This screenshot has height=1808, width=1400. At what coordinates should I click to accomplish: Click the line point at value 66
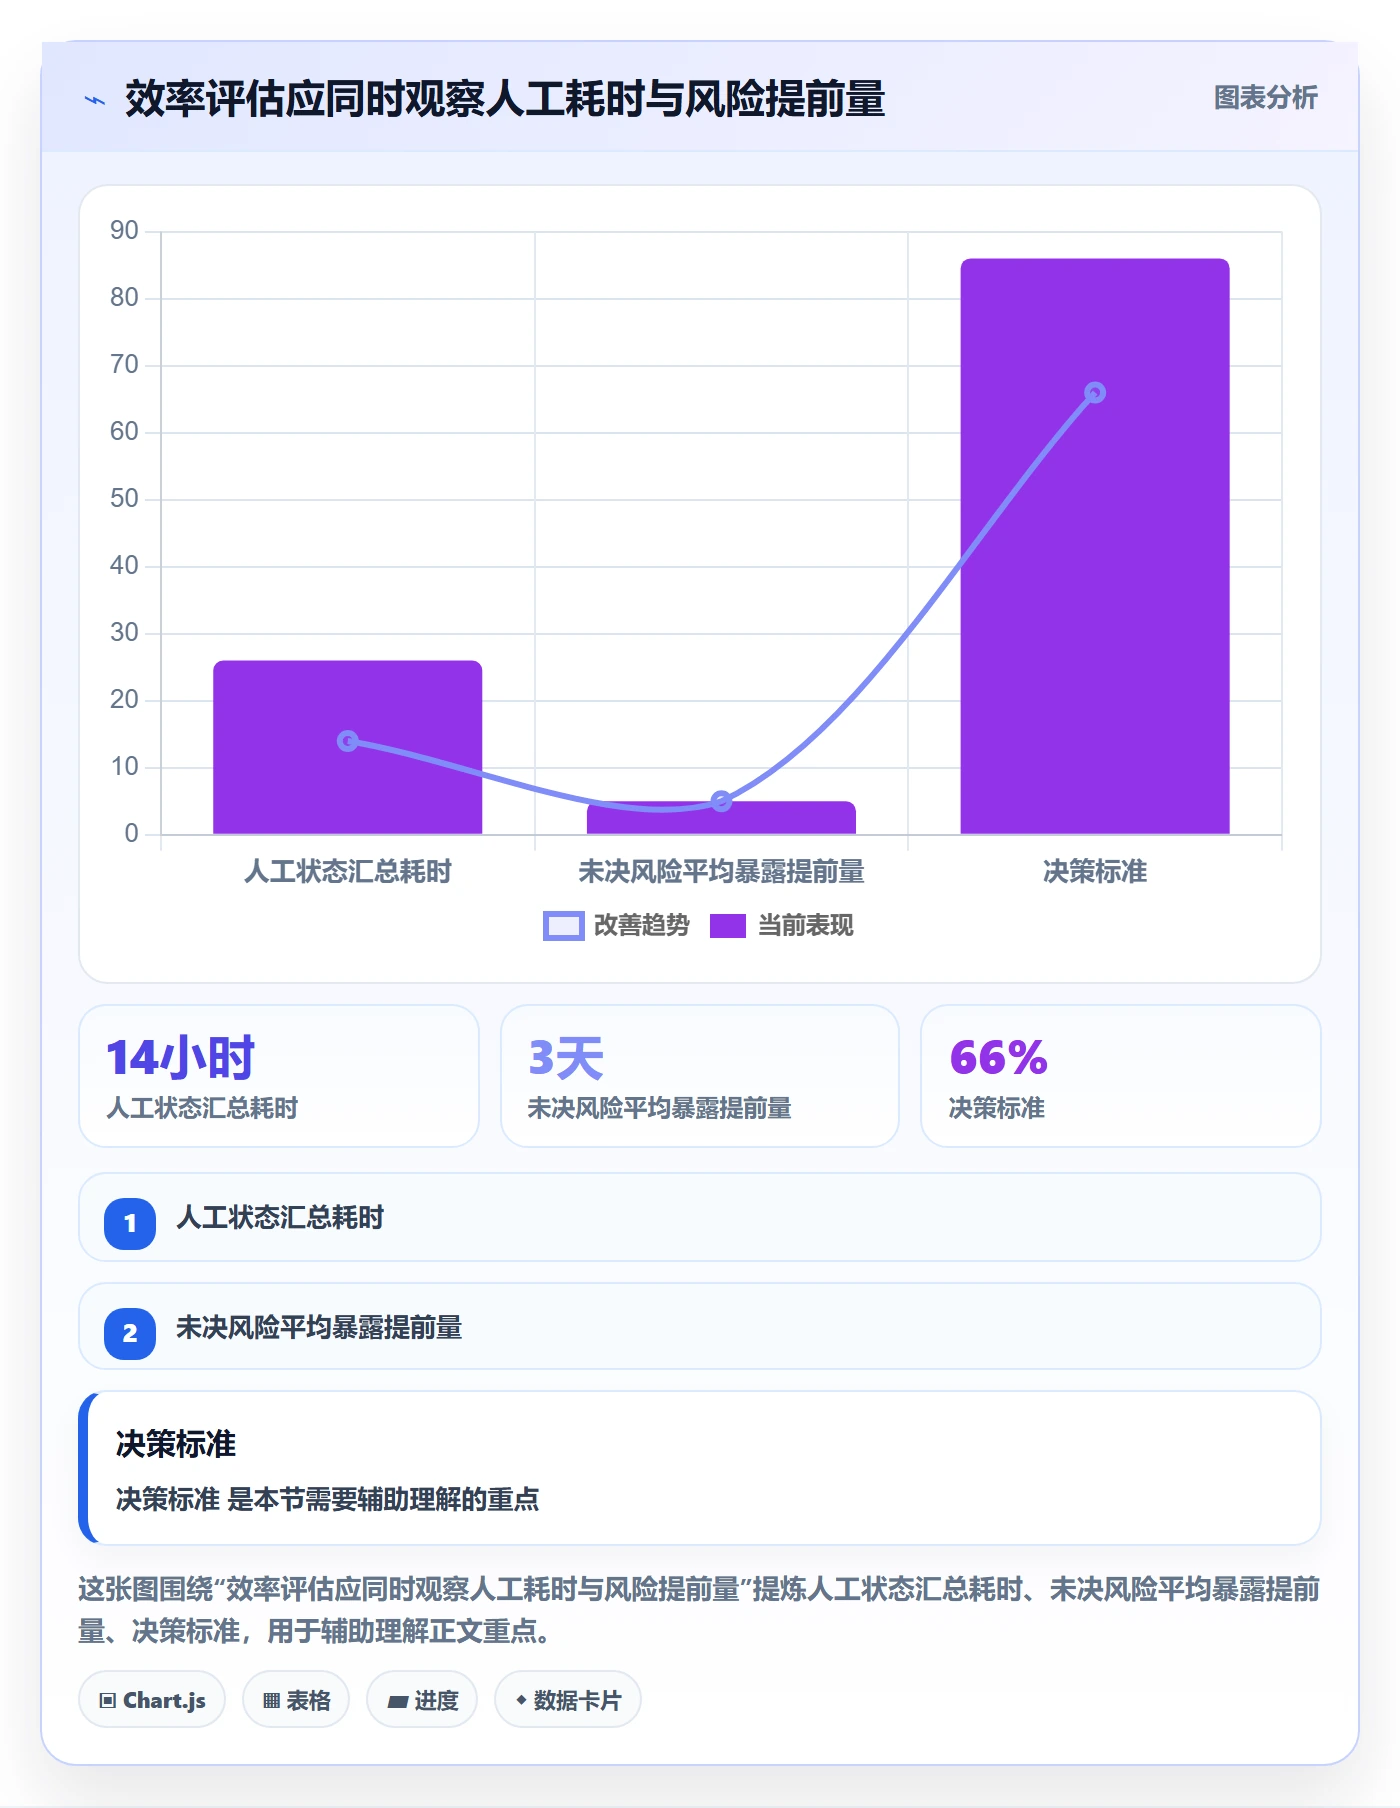coord(1095,393)
